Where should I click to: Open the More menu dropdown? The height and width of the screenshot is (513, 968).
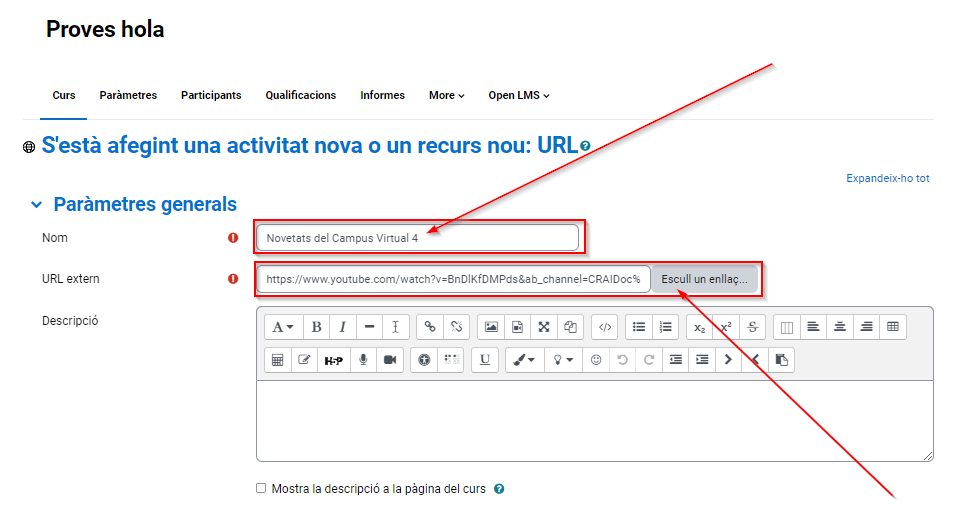446,96
